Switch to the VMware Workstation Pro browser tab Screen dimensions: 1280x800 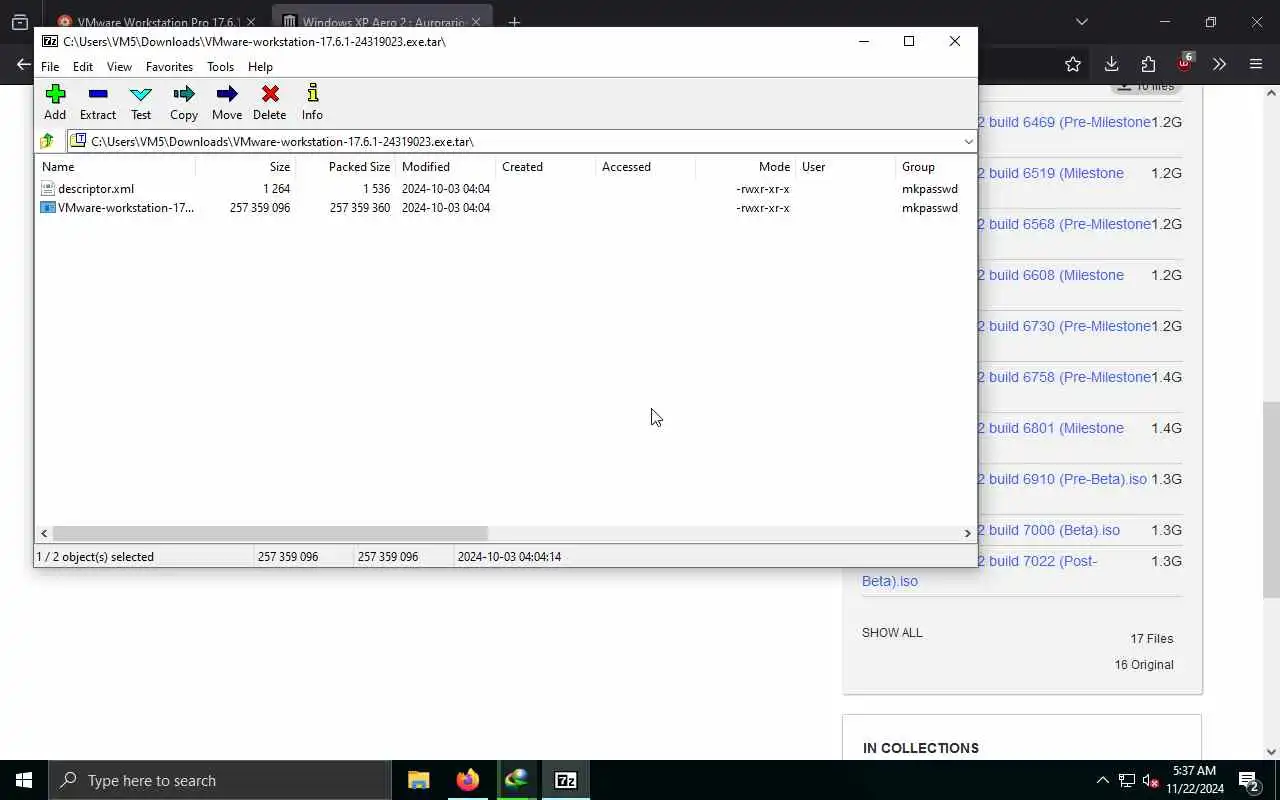[x=155, y=22]
